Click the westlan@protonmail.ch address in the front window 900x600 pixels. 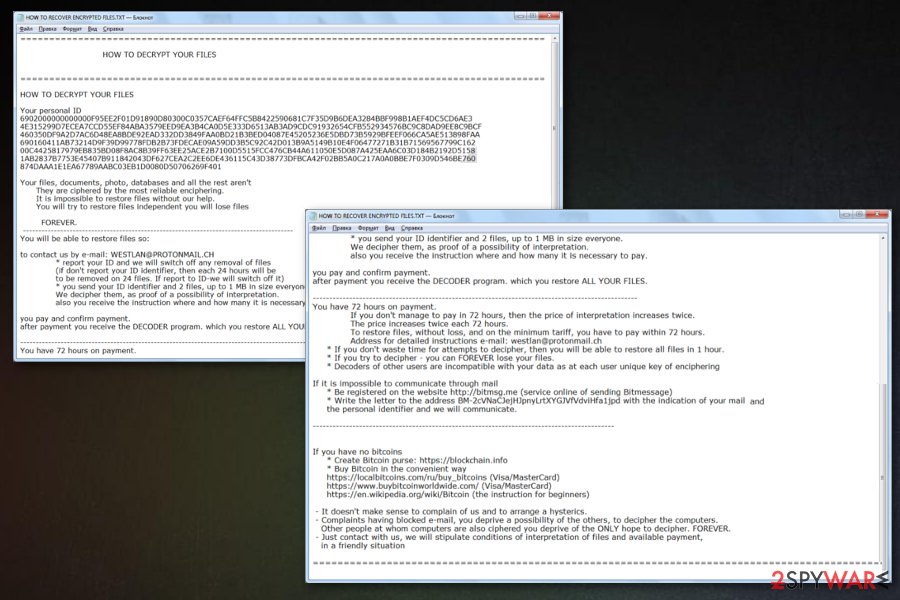click(x=556, y=341)
